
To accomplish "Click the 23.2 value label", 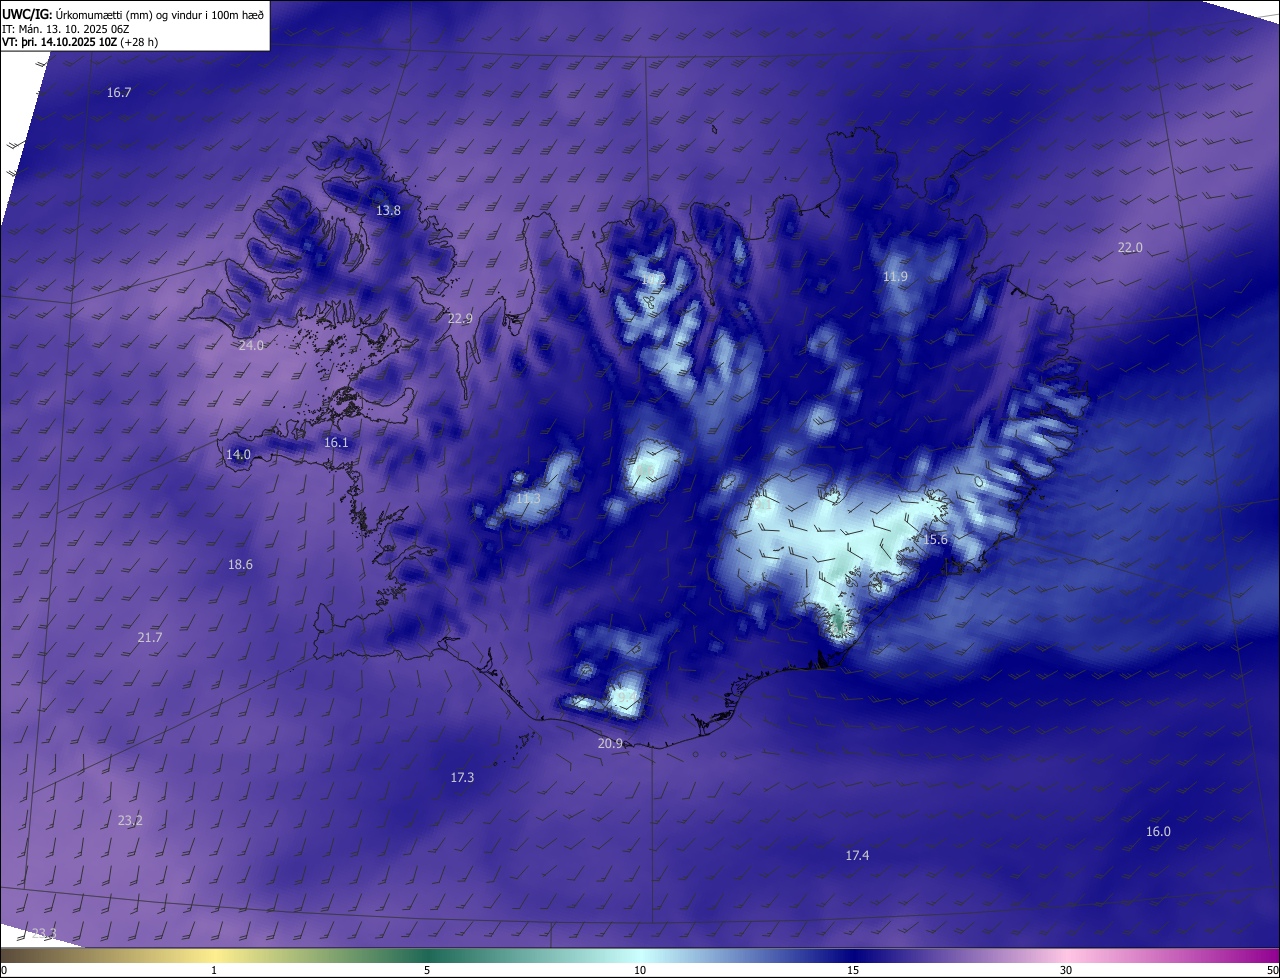I will coord(130,821).
